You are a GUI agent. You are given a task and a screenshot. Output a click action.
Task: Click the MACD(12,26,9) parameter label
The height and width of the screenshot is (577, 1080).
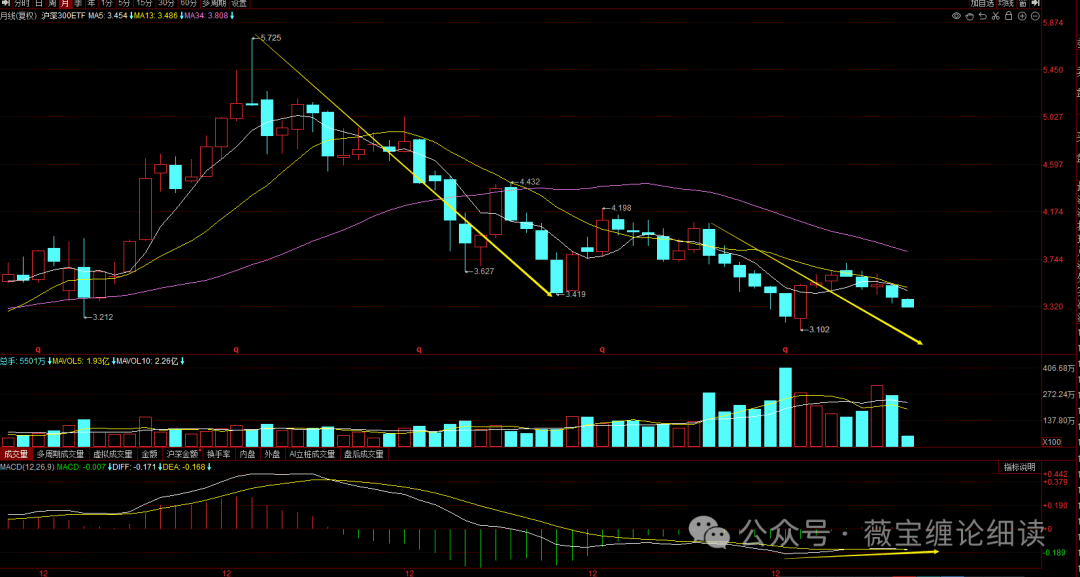pyautogui.click(x=27, y=467)
